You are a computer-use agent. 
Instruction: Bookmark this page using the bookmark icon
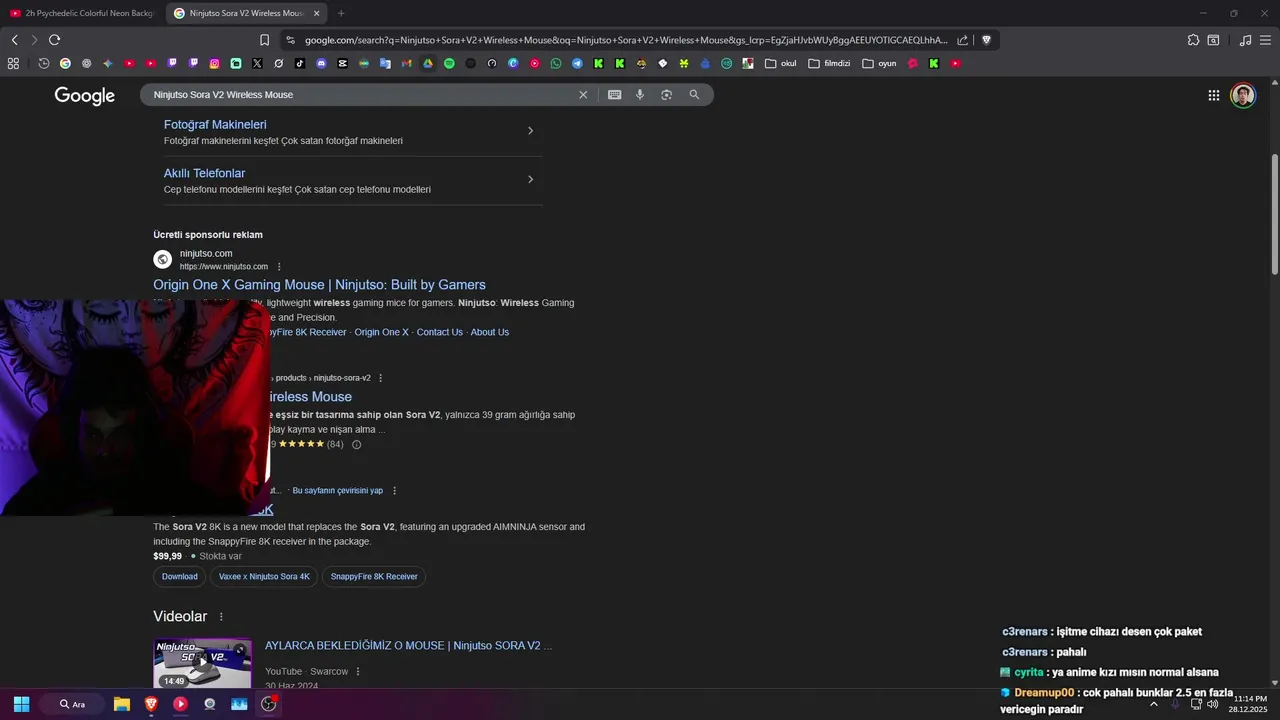coord(264,40)
